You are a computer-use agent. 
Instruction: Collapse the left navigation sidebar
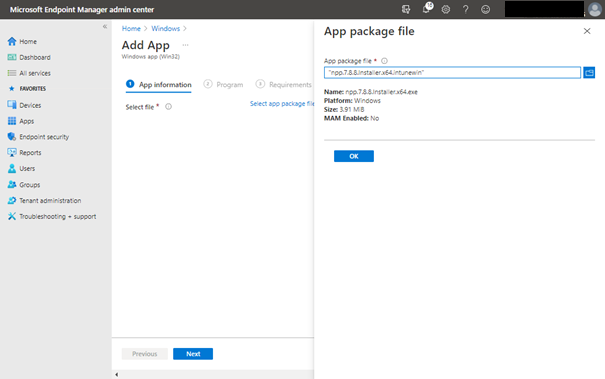[x=105, y=27]
